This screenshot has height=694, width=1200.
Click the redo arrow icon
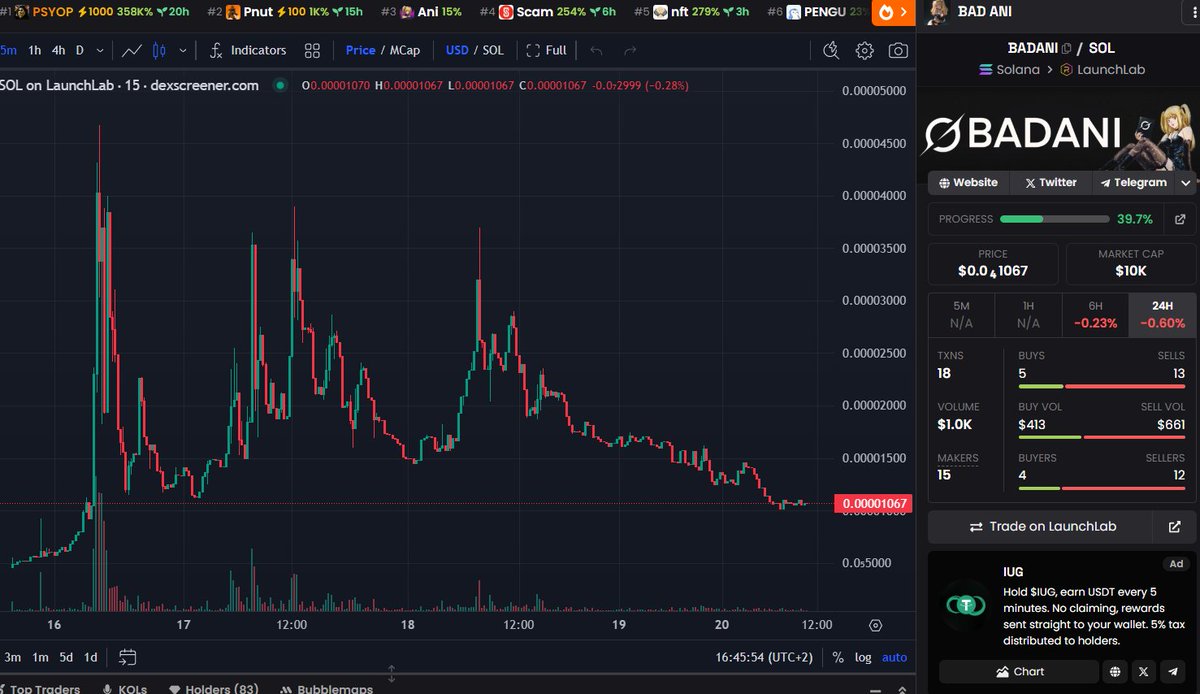click(630, 50)
